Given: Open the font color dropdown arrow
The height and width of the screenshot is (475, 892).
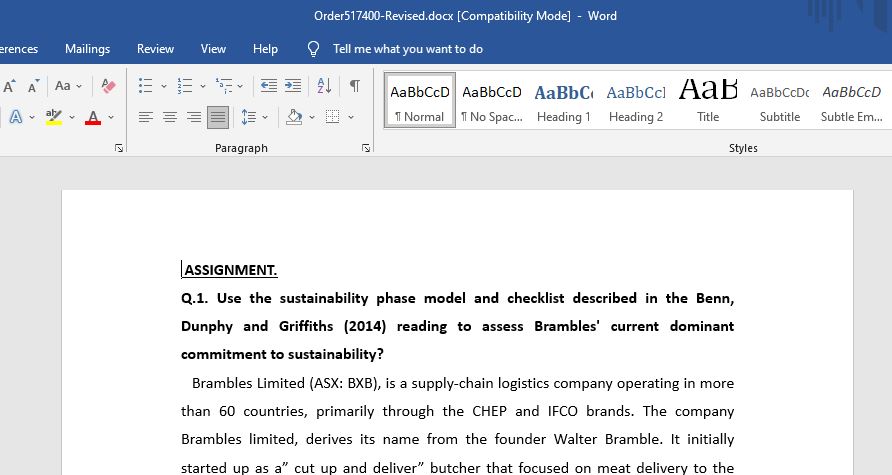Looking at the screenshot, I should [111, 117].
